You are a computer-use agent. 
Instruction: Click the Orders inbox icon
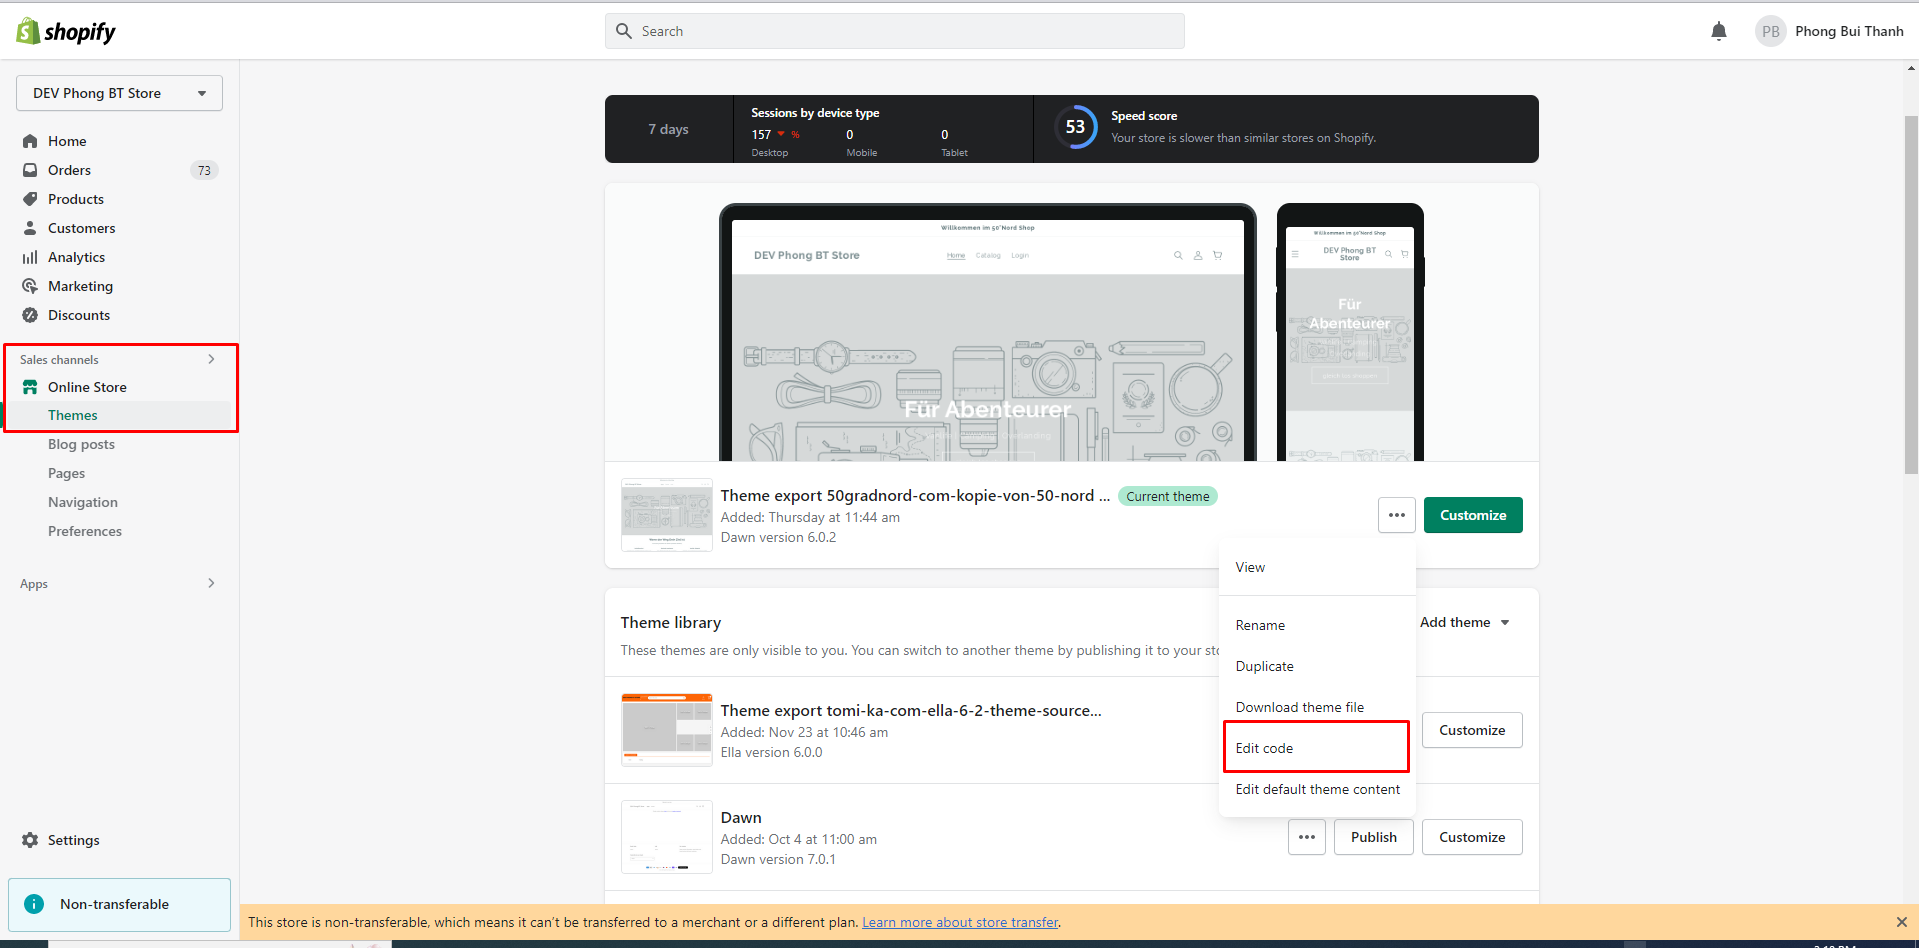point(30,170)
